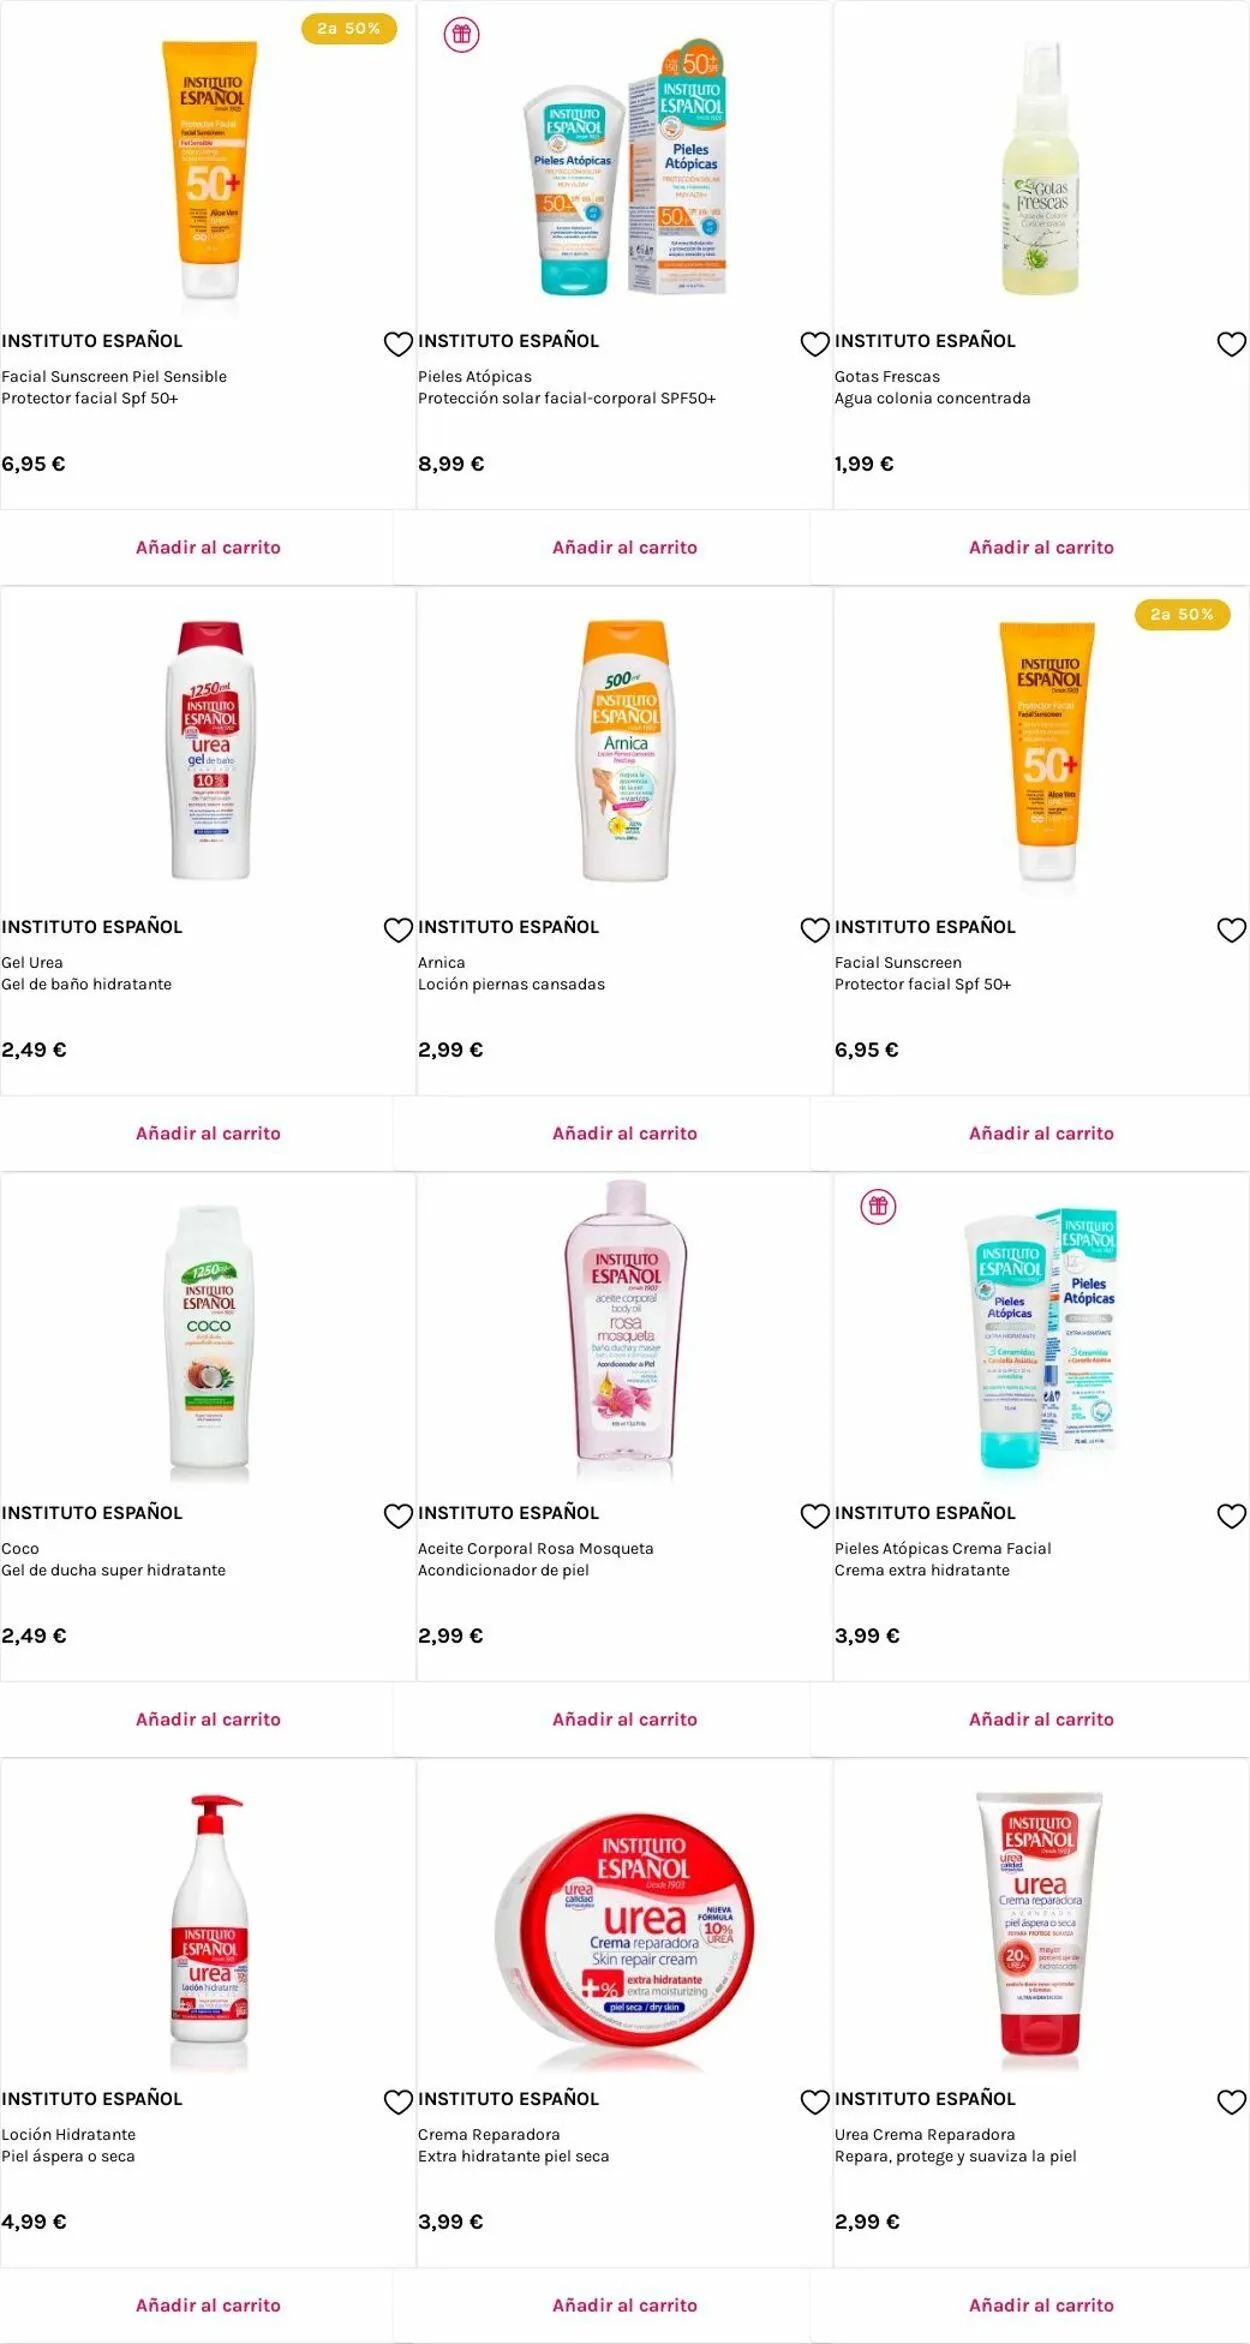Click '2a 50%' badge on second Facial Sunscreen
The height and width of the screenshot is (2344, 1250).
coord(1181,615)
